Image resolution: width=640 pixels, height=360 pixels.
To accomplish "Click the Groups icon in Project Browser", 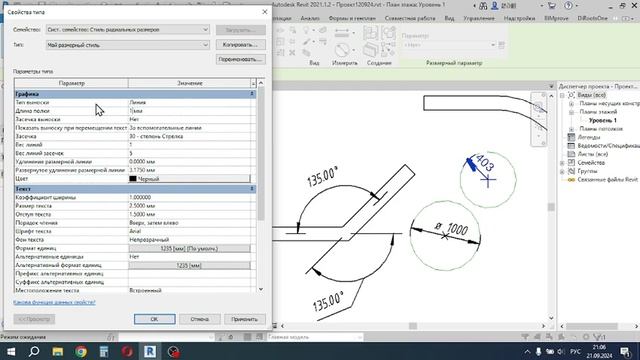I will pos(571,171).
